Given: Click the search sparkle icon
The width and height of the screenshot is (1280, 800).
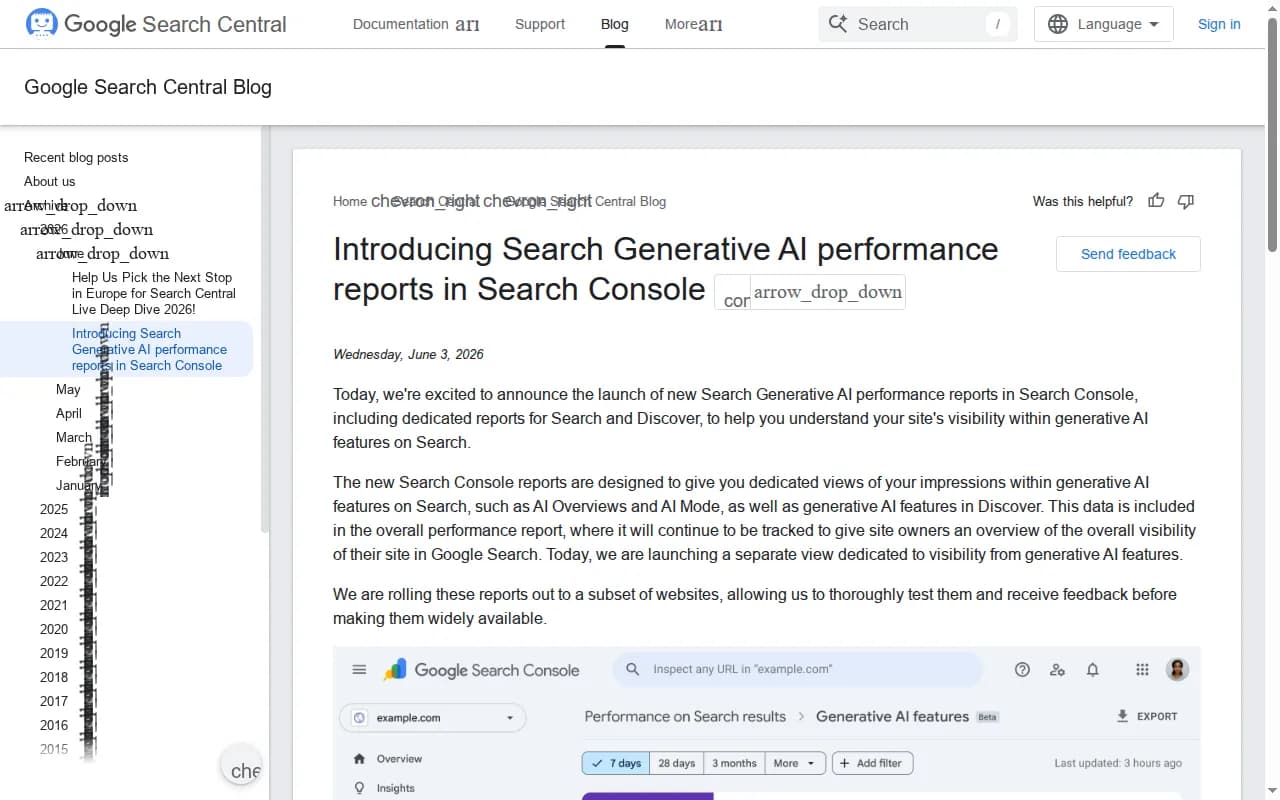Looking at the screenshot, I should pos(838,24).
